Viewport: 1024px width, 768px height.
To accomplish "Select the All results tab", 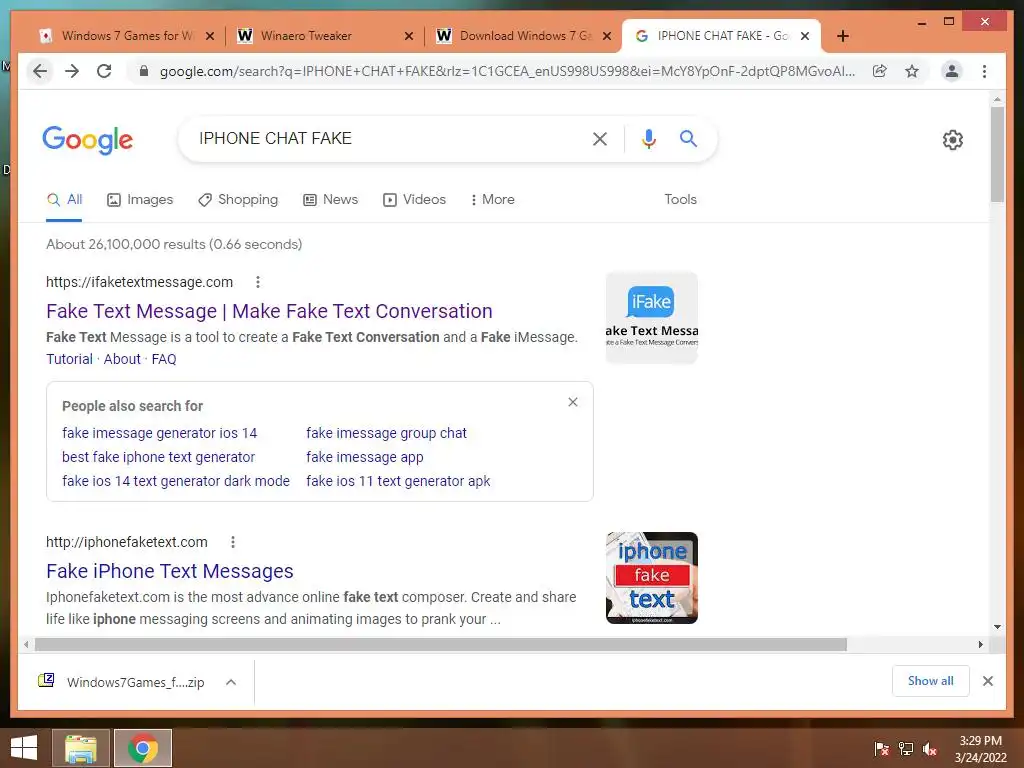I will click(x=64, y=200).
